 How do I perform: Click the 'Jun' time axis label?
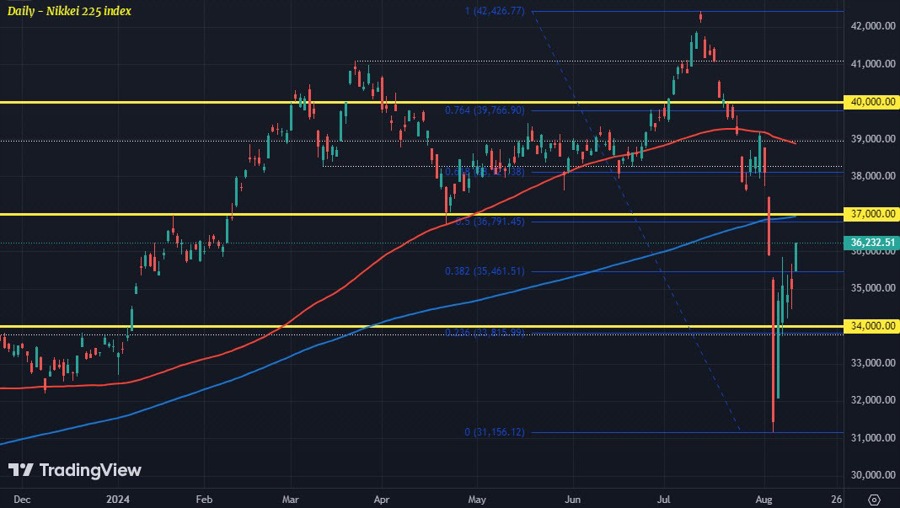point(573,499)
